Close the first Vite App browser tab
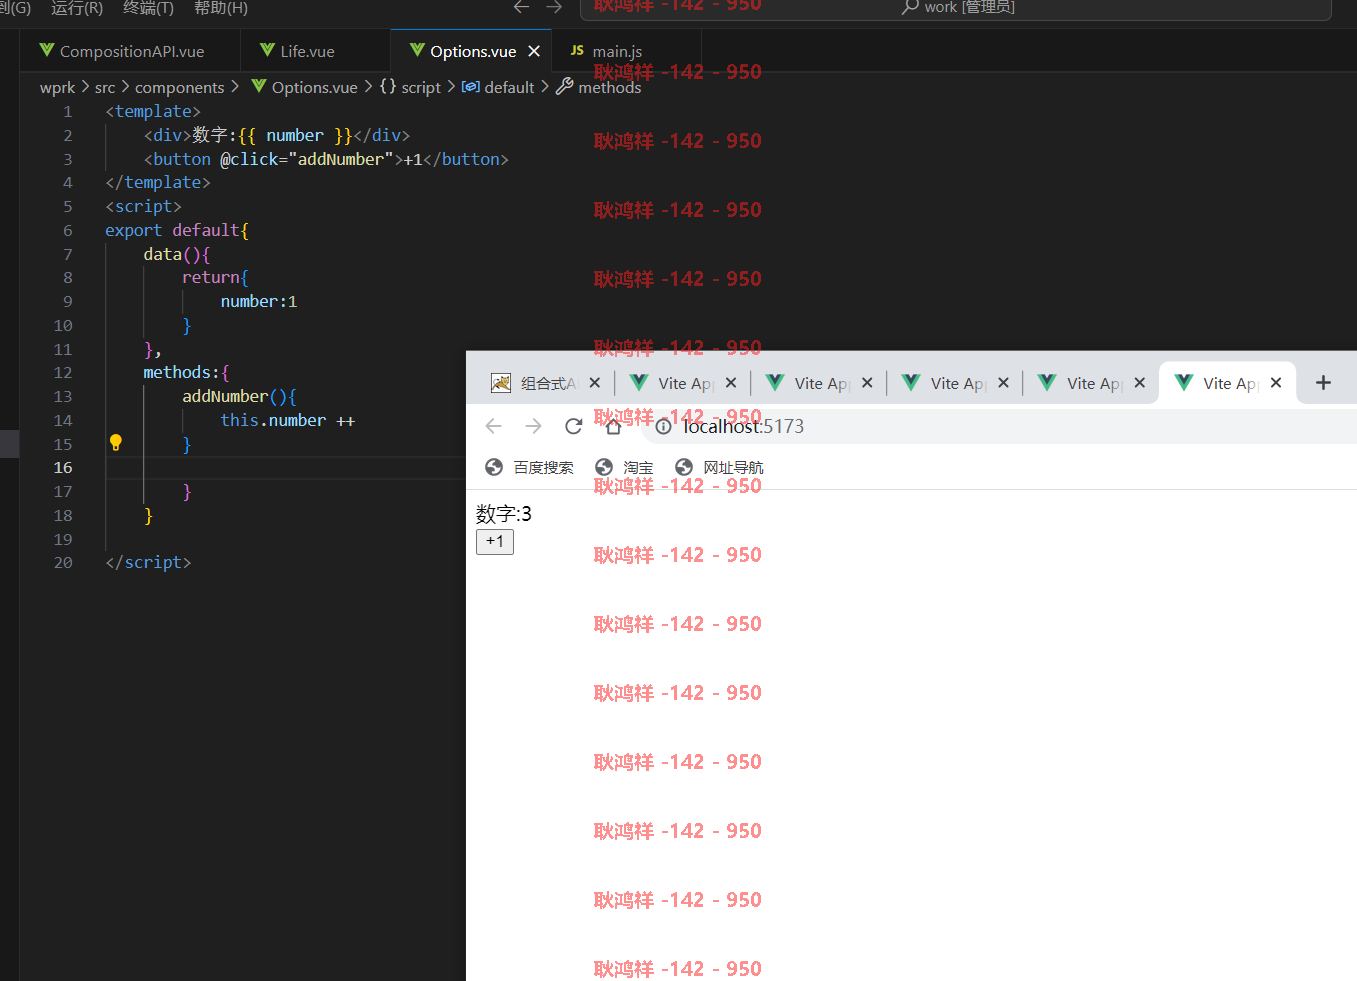 click(x=731, y=383)
